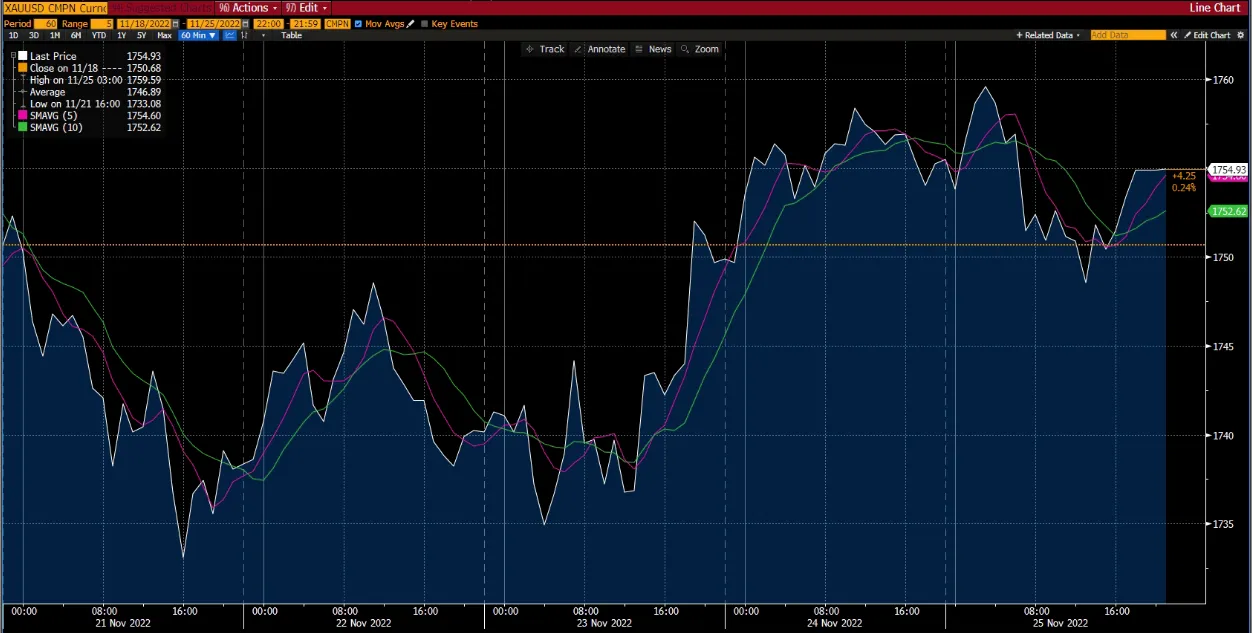Click the pencil icon beside Mov Avgs
The height and width of the screenshot is (633, 1252).
coord(410,23)
